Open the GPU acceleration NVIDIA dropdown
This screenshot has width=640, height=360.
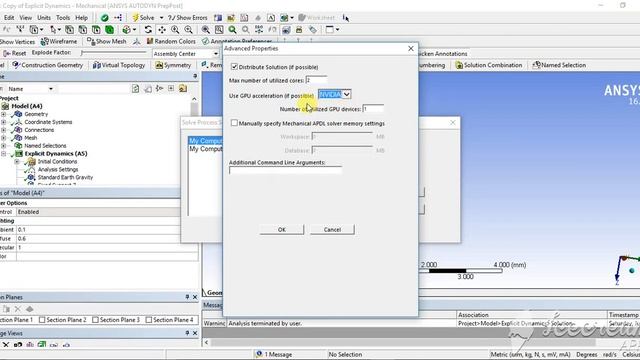click(x=346, y=95)
